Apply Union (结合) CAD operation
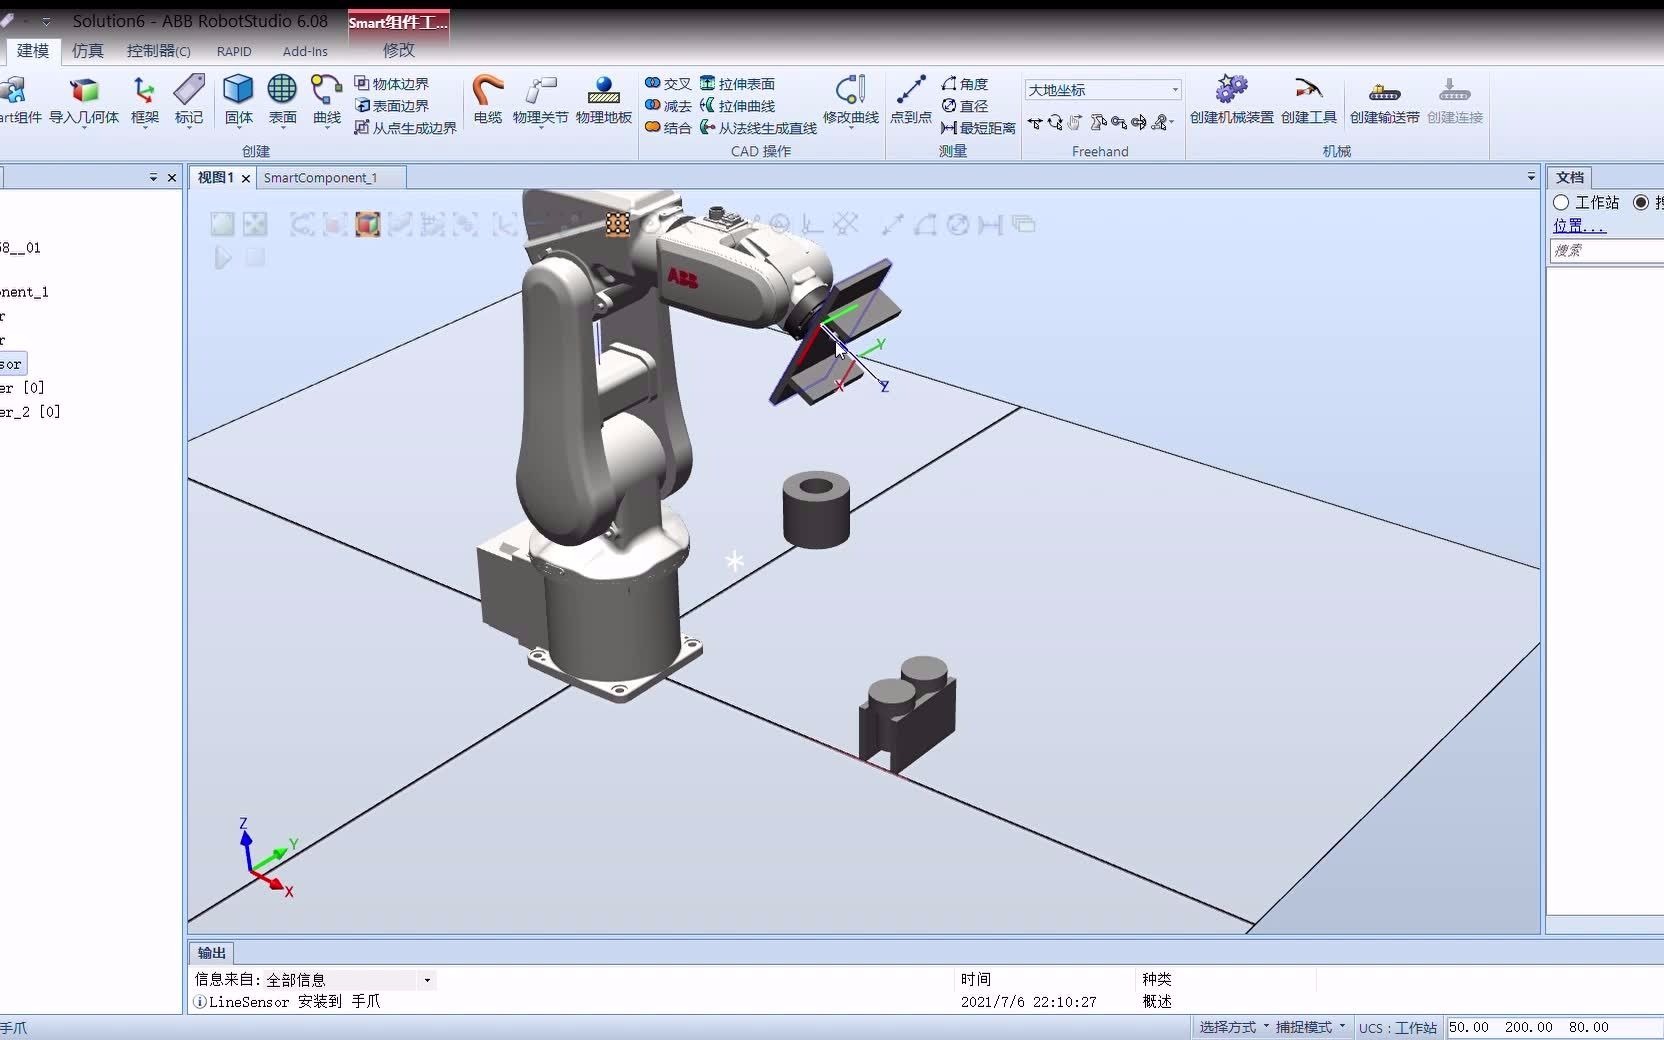 pyautogui.click(x=668, y=128)
